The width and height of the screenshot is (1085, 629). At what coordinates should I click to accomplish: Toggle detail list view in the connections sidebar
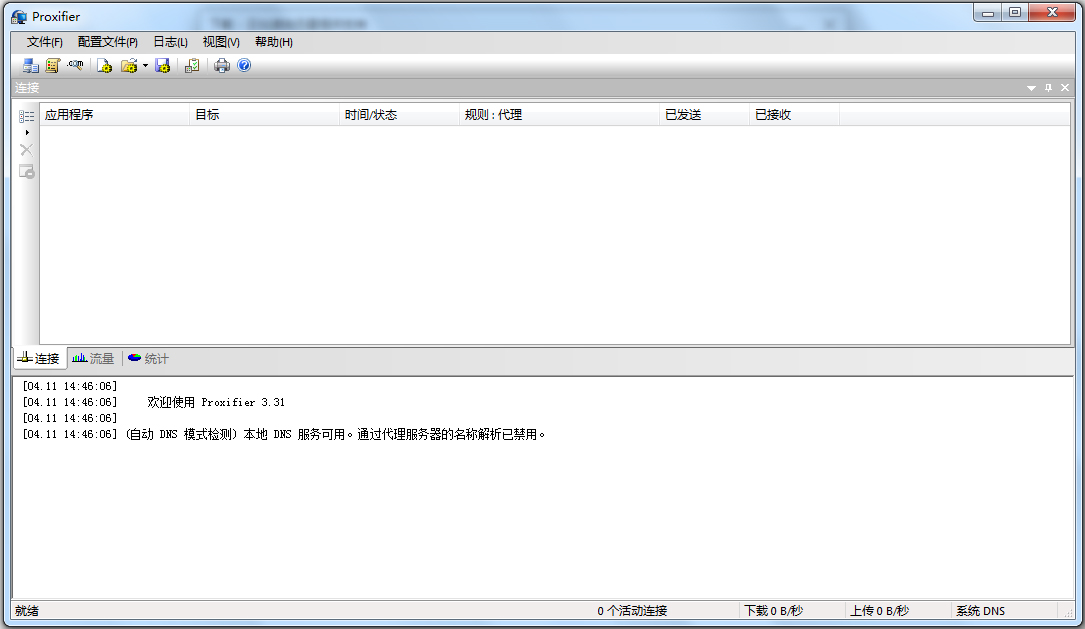coord(25,115)
